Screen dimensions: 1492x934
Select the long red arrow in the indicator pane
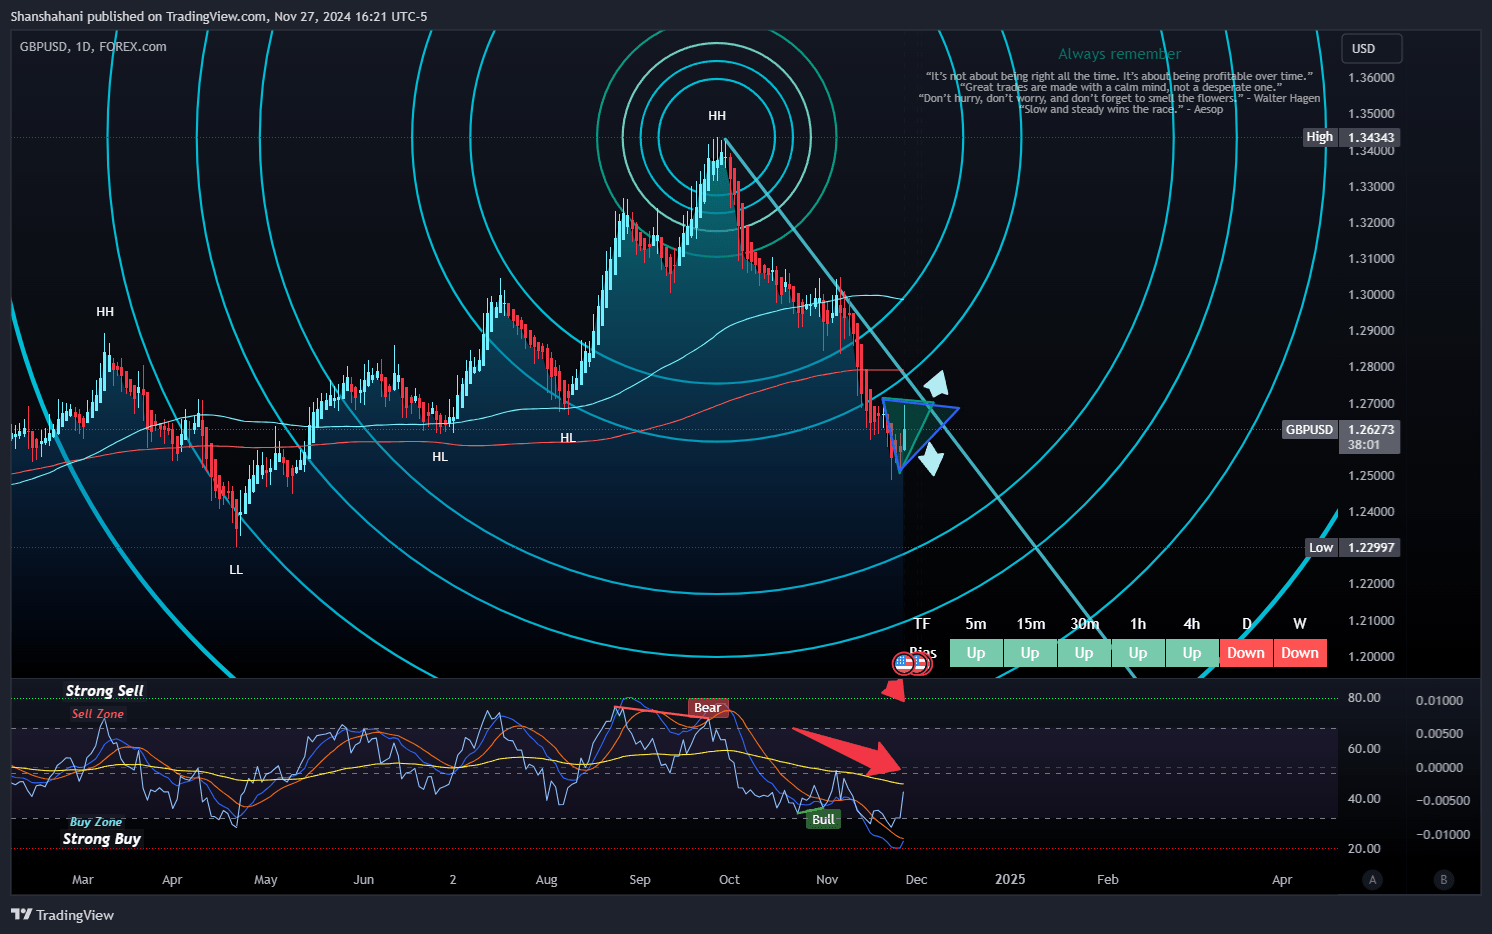[x=848, y=751]
